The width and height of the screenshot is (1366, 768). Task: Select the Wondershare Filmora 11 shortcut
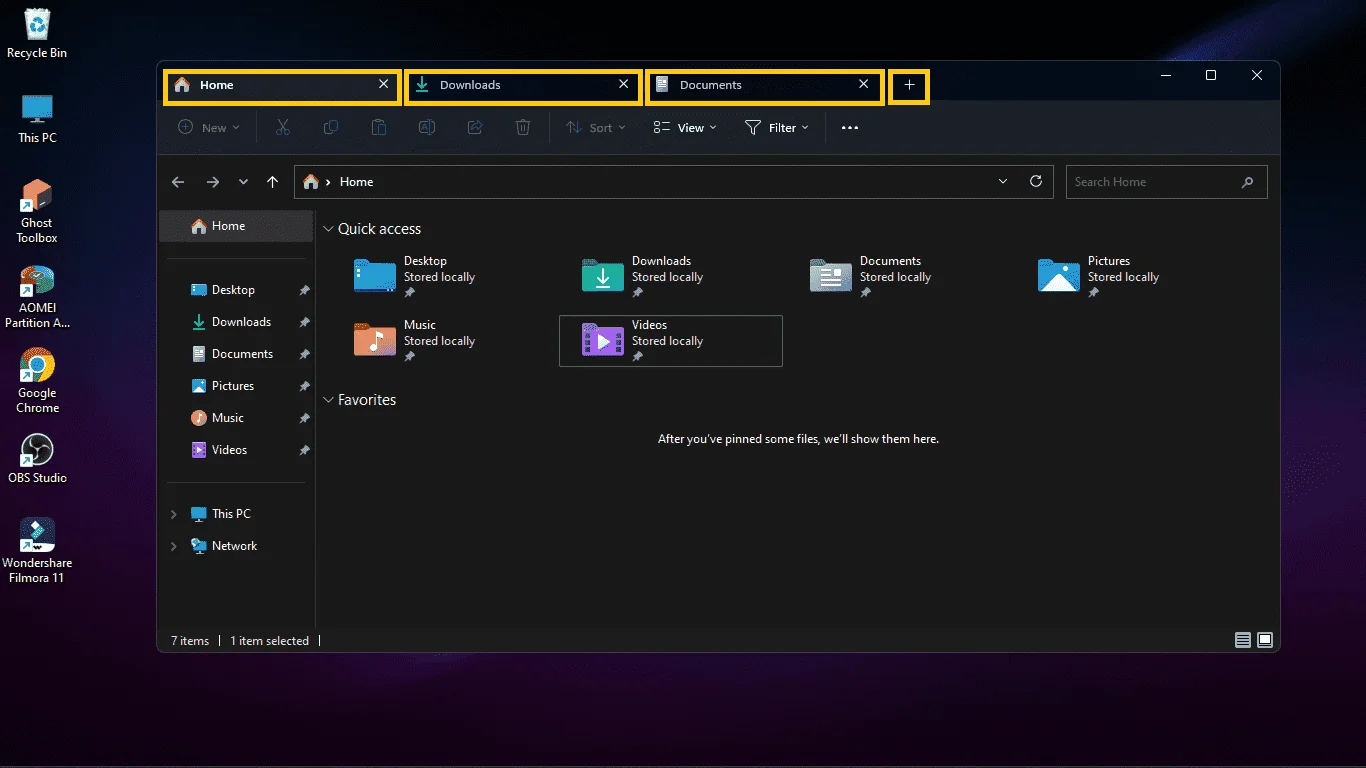click(x=37, y=550)
